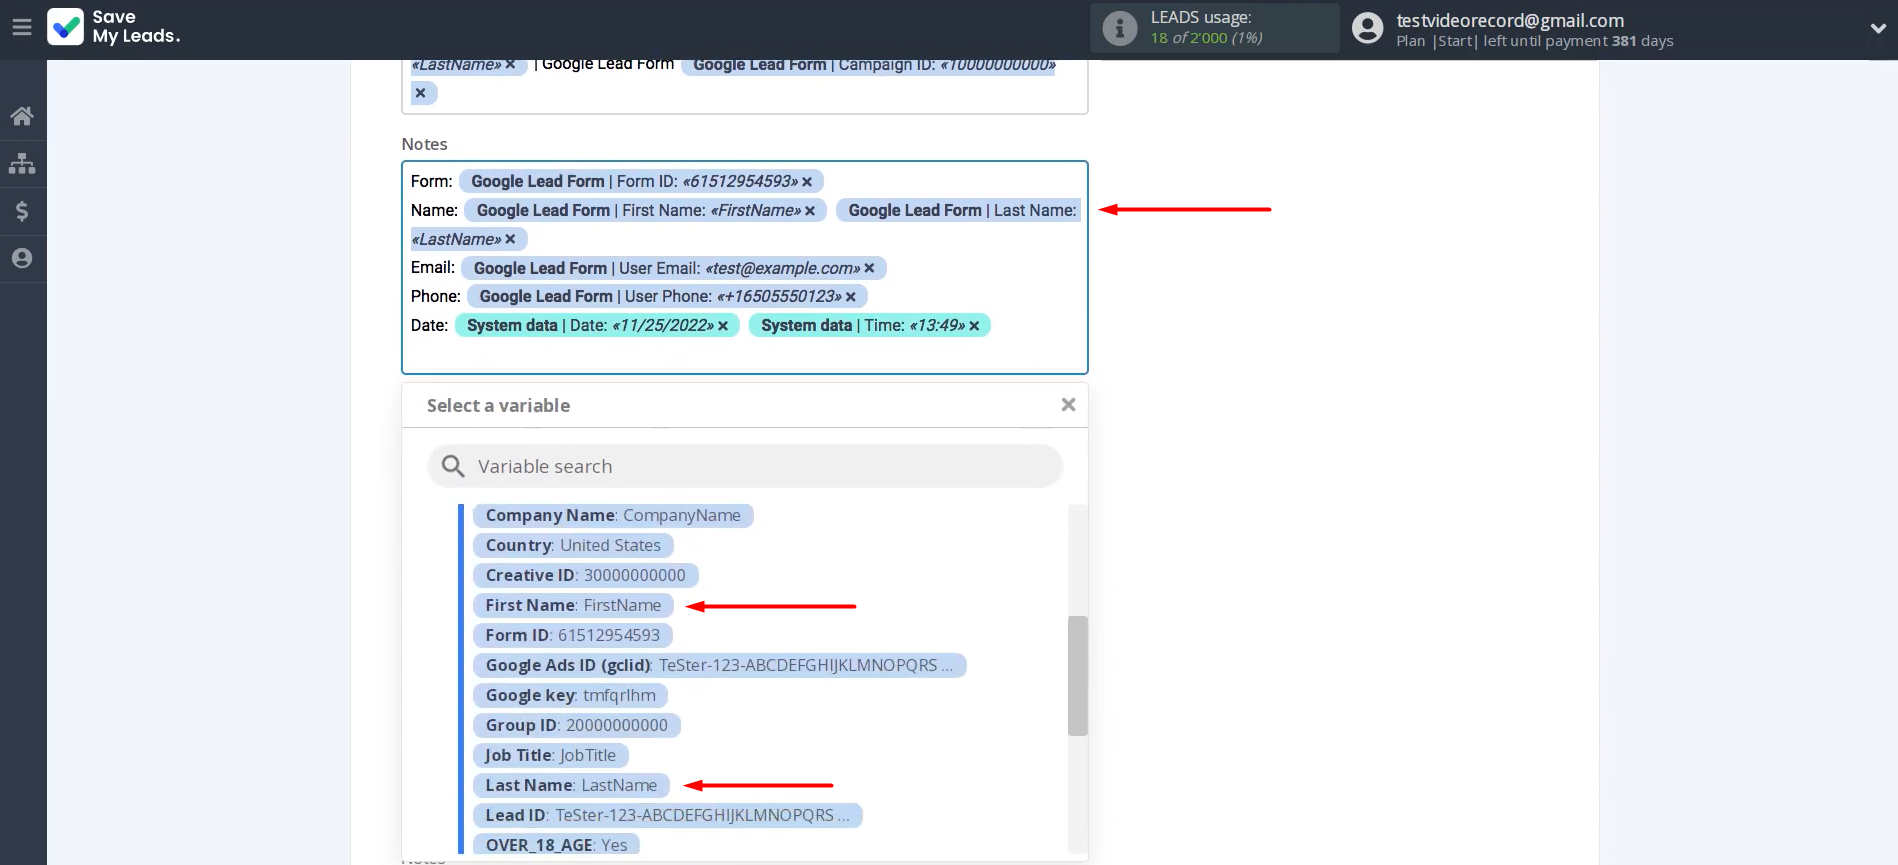Click the Variable search field
1898x865 pixels.
(x=744, y=467)
